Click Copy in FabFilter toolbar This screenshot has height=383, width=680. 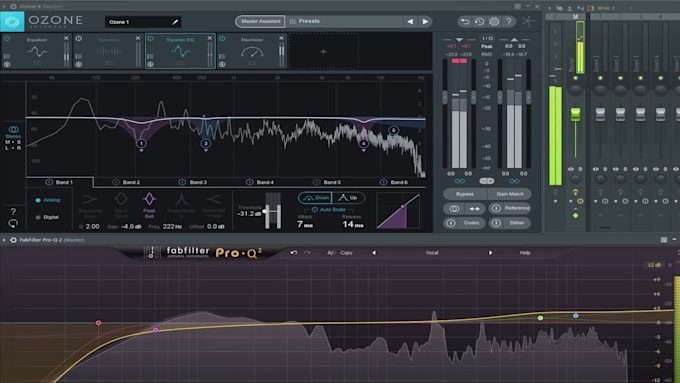[346, 252]
